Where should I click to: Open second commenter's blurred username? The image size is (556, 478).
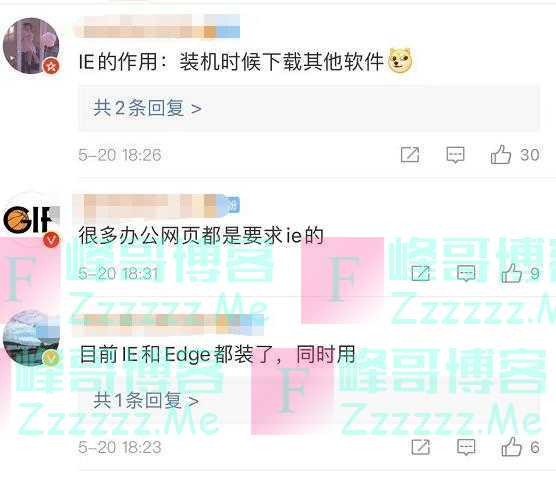pyautogui.click(x=156, y=206)
